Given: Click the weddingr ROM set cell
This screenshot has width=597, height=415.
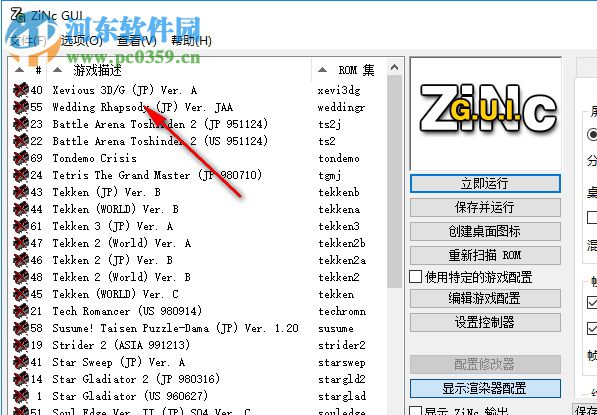Looking at the screenshot, I should click(342, 108).
